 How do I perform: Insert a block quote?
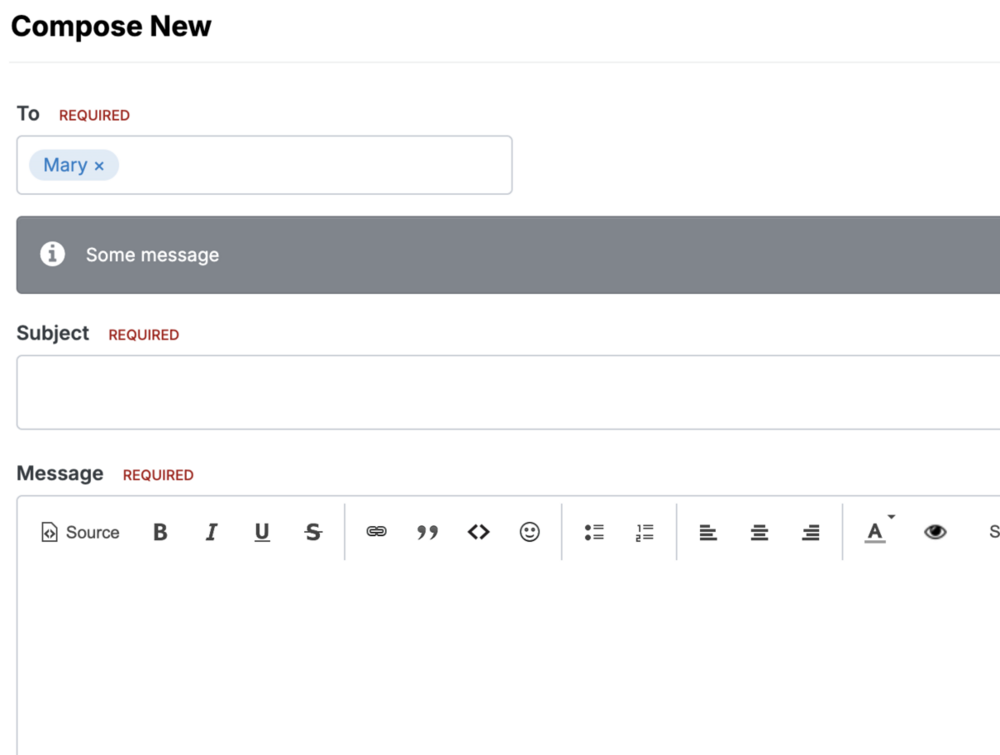pos(427,532)
